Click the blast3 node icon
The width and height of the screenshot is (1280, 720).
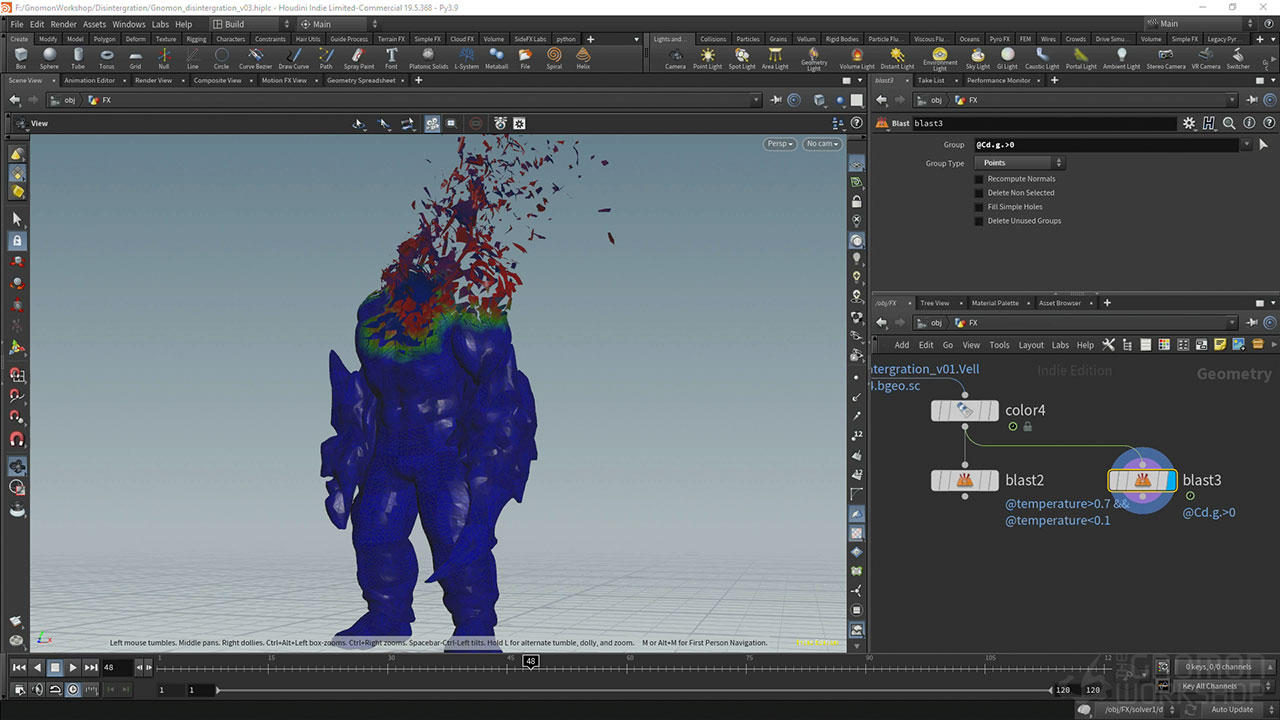pyautogui.click(x=1142, y=481)
